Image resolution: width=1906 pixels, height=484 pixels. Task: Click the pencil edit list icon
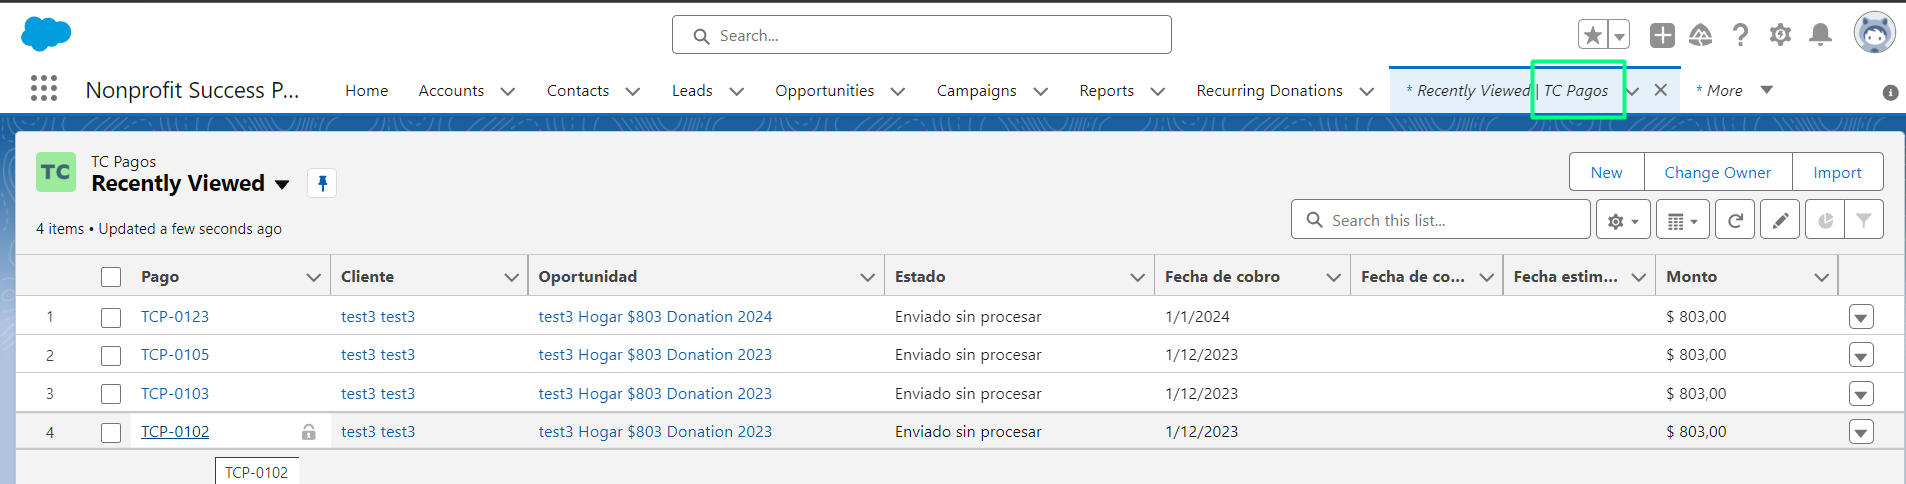[x=1780, y=220]
